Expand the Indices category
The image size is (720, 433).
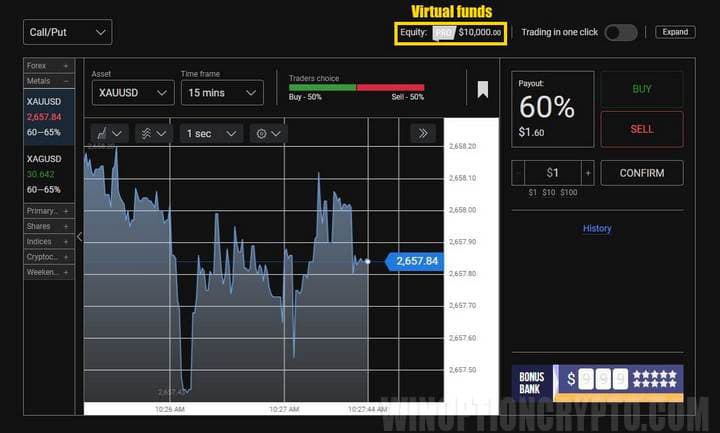48,241
